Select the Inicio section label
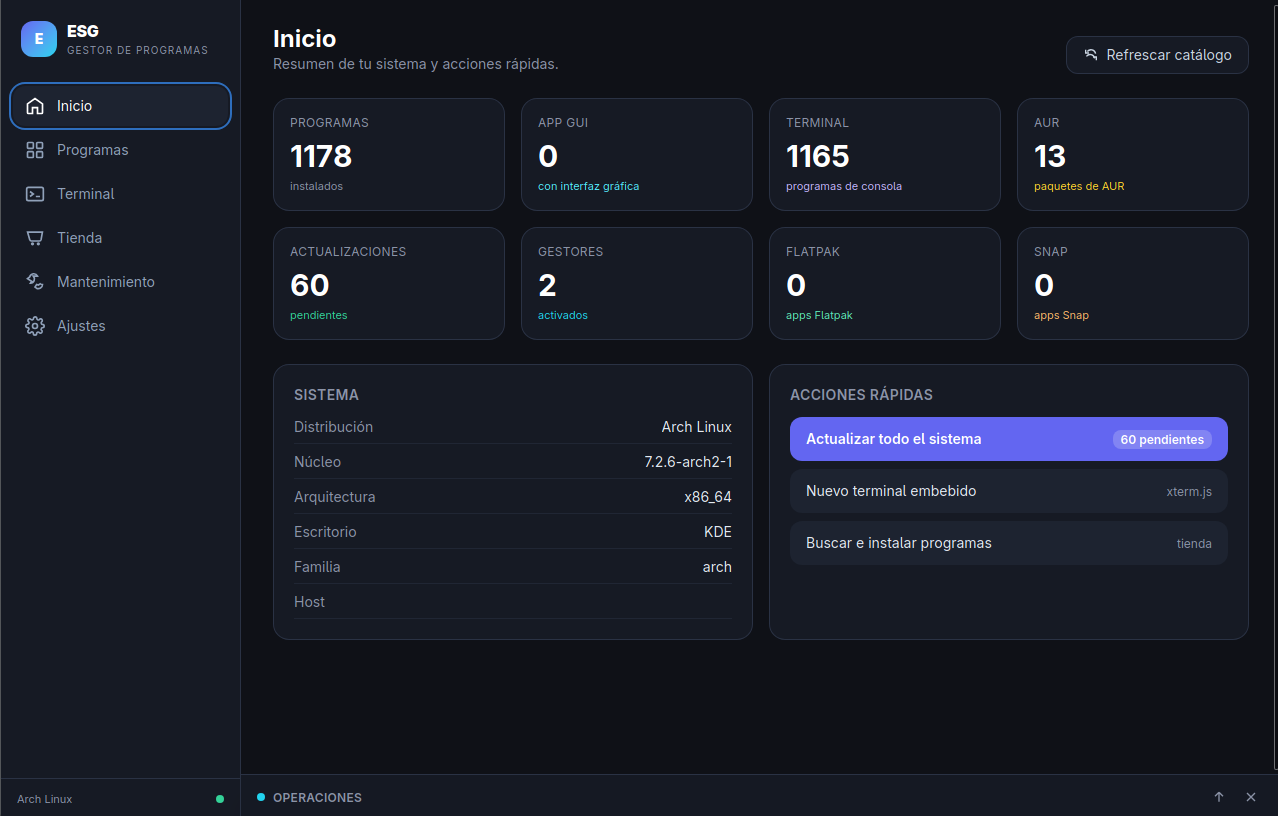 point(75,106)
